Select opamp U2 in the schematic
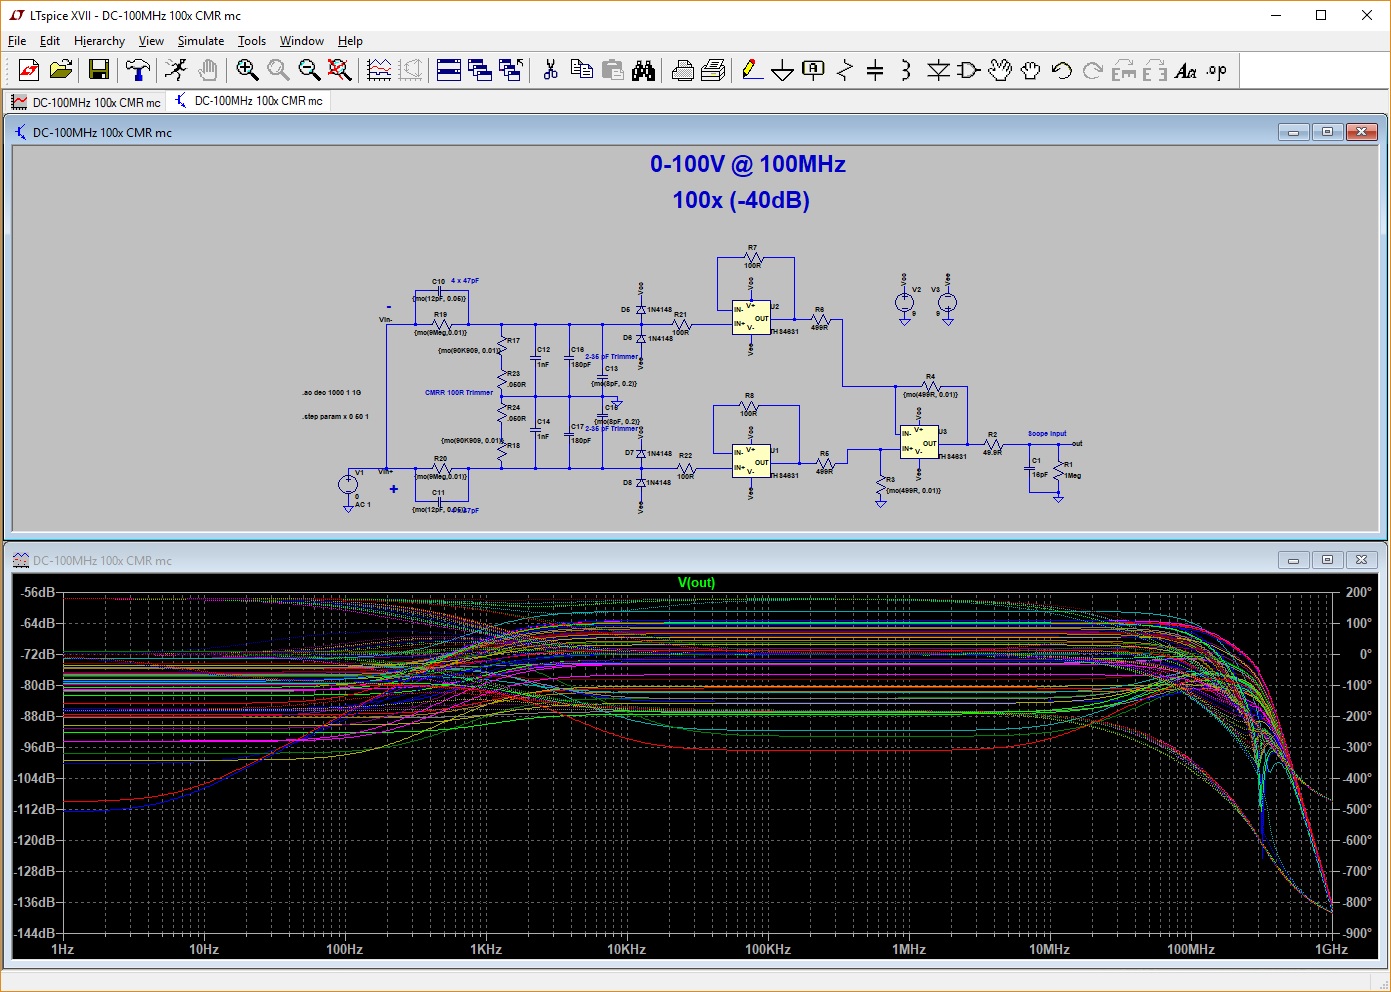The height and width of the screenshot is (992, 1391). coord(749,318)
